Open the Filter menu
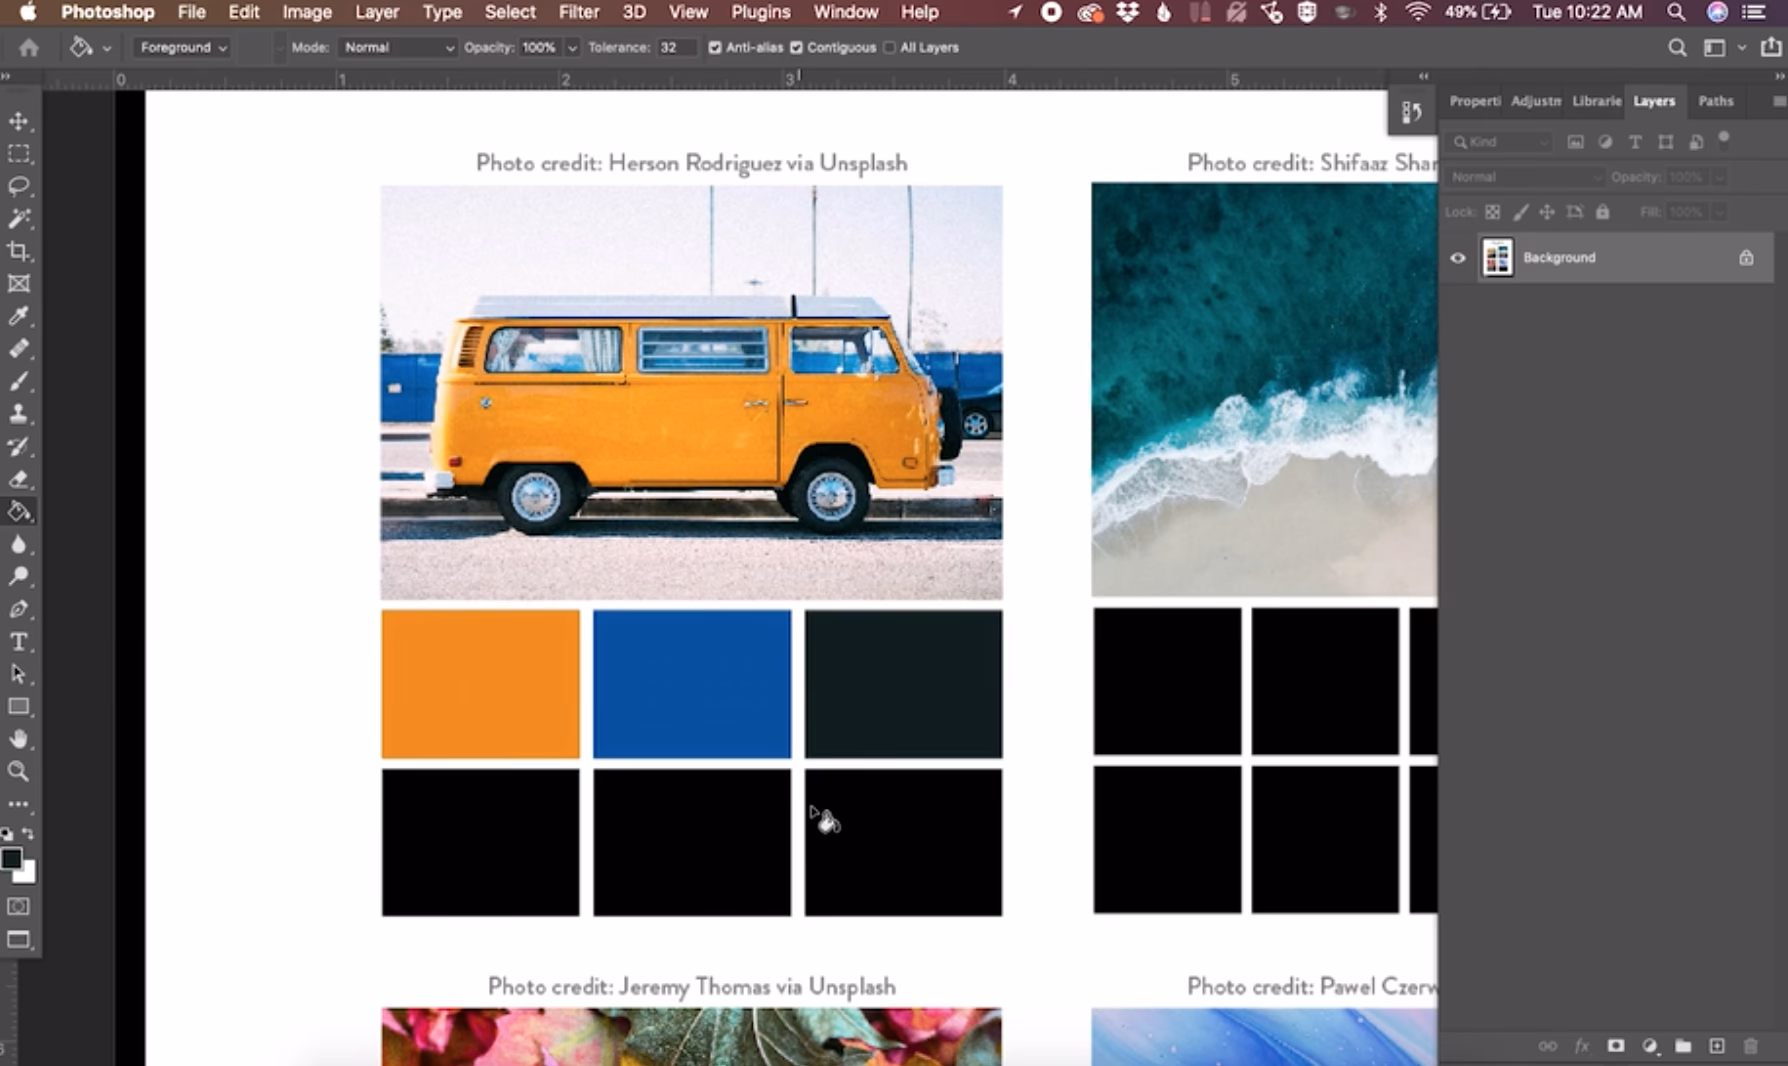 (x=578, y=12)
